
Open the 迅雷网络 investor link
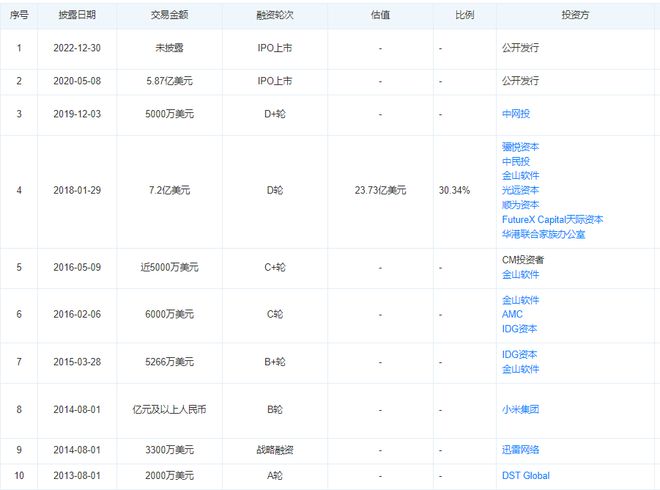[x=520, y=450]
